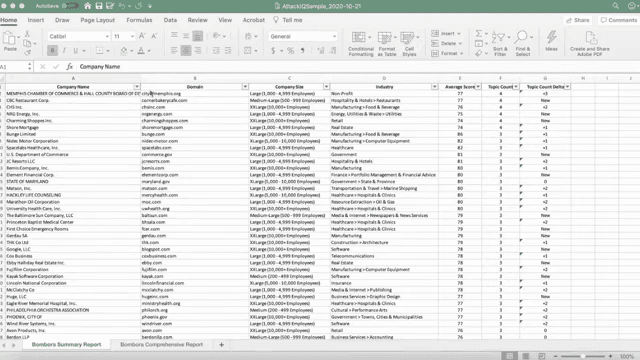Viewport: 640px width, 360px height.
Task: Open the Page Layout ribbon tab
Action: click(98, 20)
